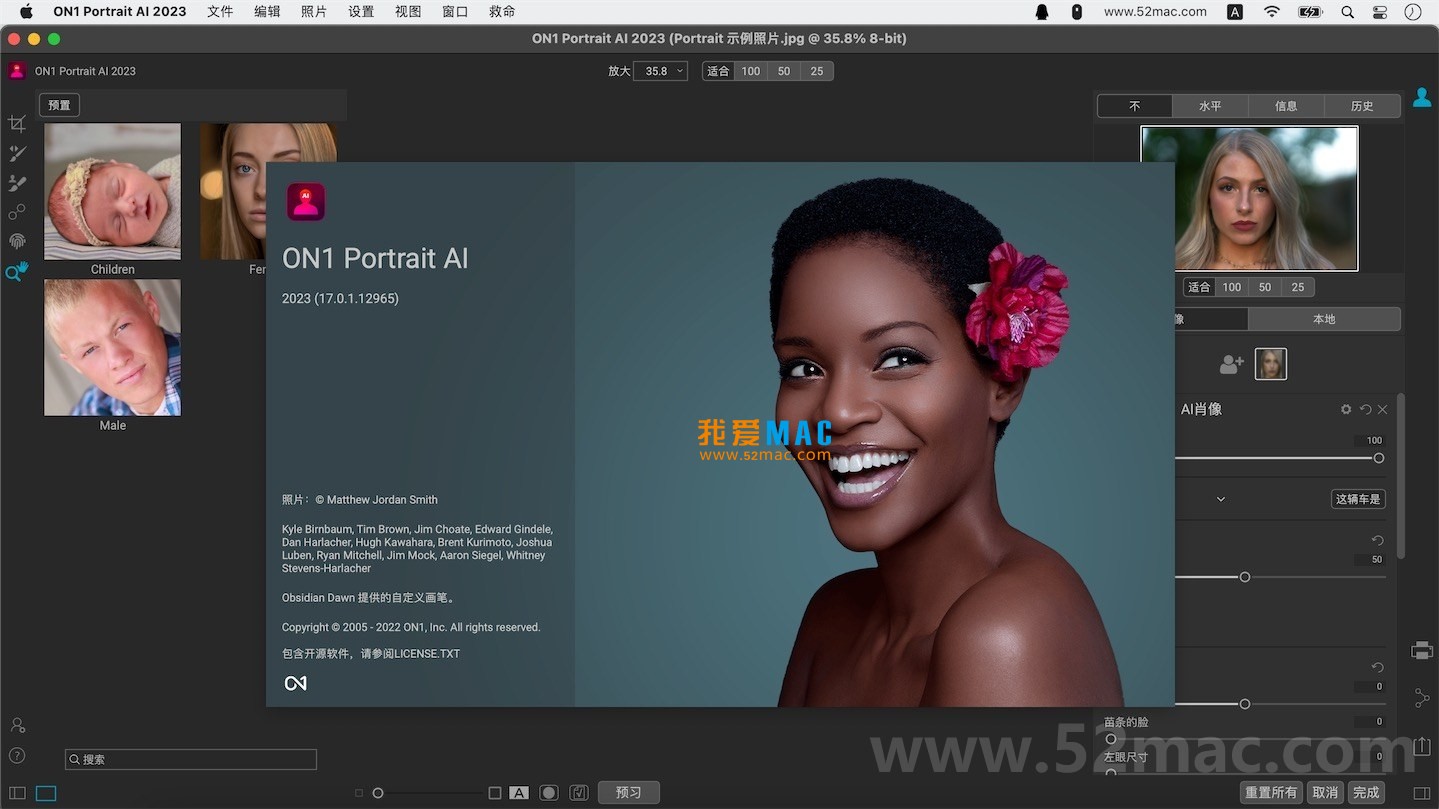Close the AI肖像 panel with X
Viewport: 1439px width, 809px height.
pyautogui.click(x=1382, y=409)
